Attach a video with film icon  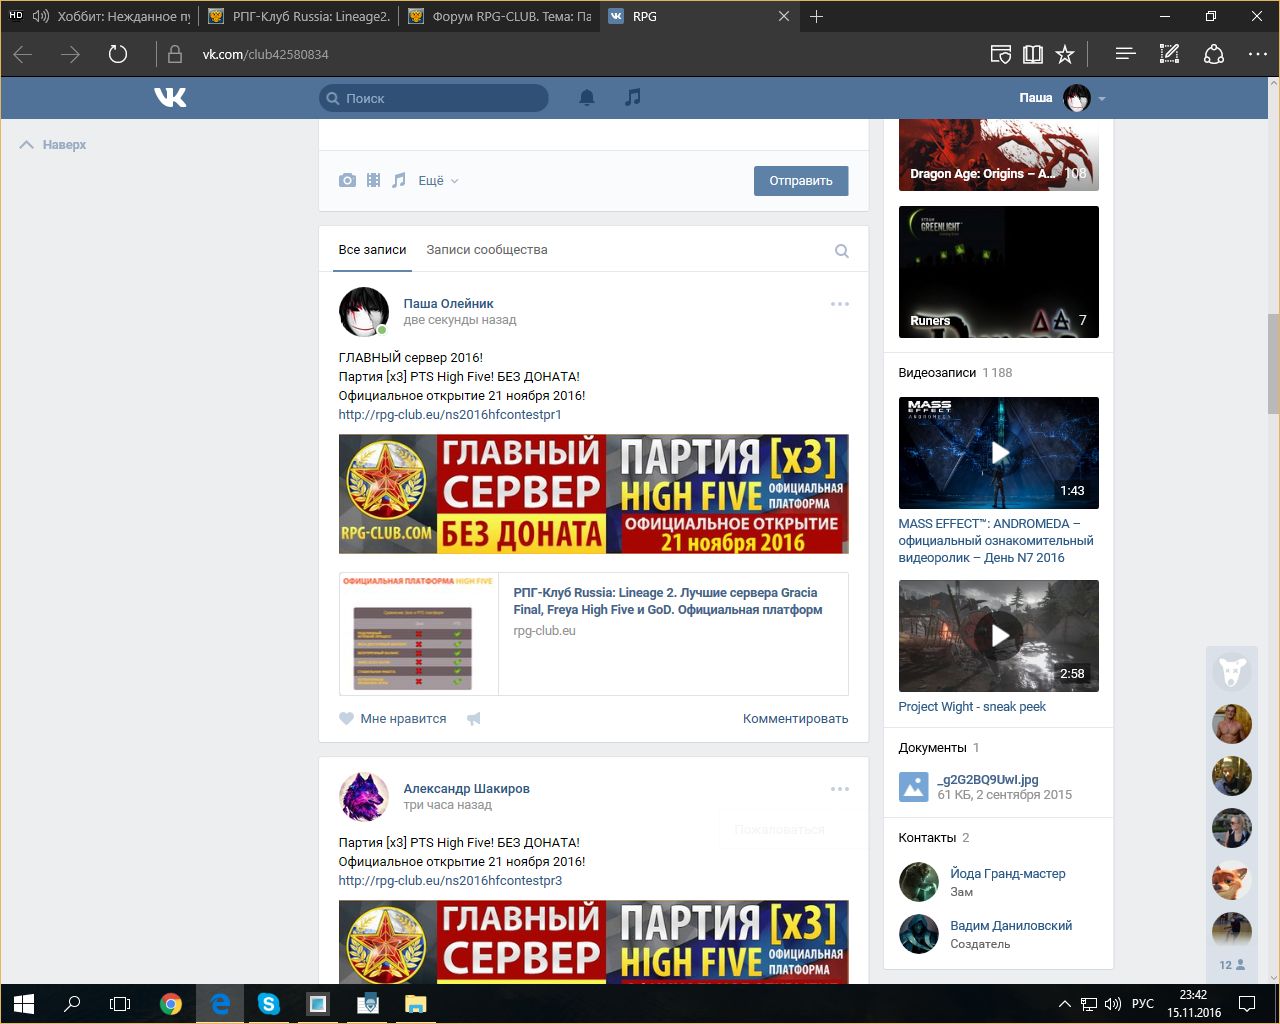(x=373, y=181)
